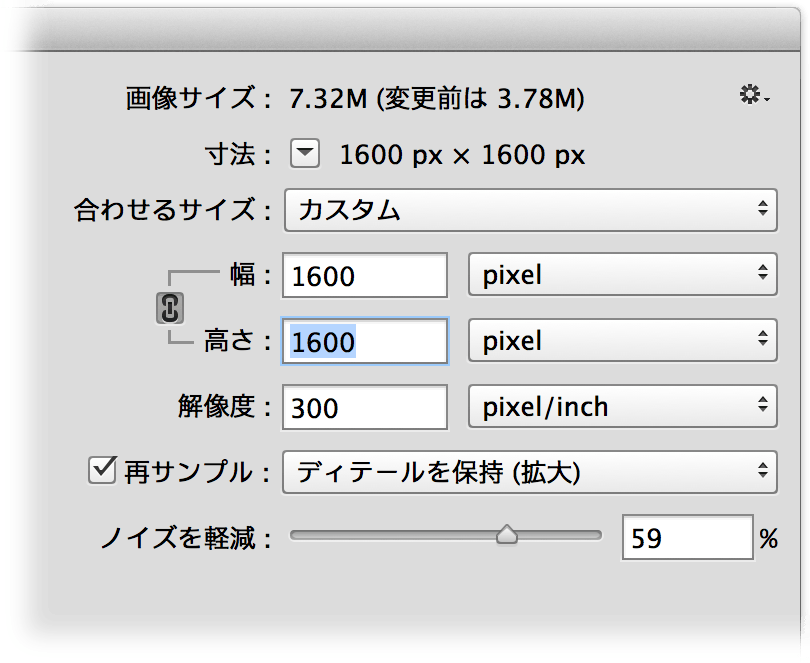Click the stepper arrows on the preset combo
The image size is (810, 663).
762,210
